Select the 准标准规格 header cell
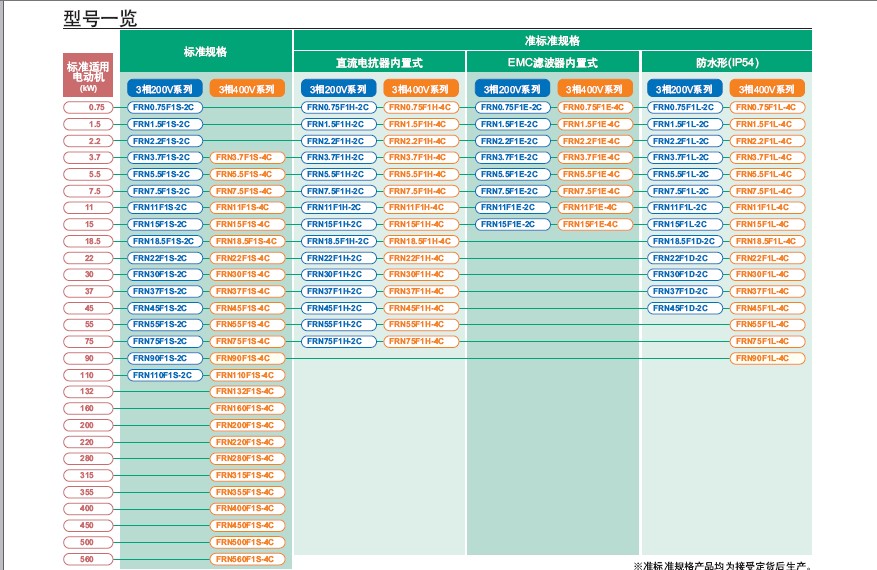The height and width of the screenshot is (570, 877). tap(553, 40)
